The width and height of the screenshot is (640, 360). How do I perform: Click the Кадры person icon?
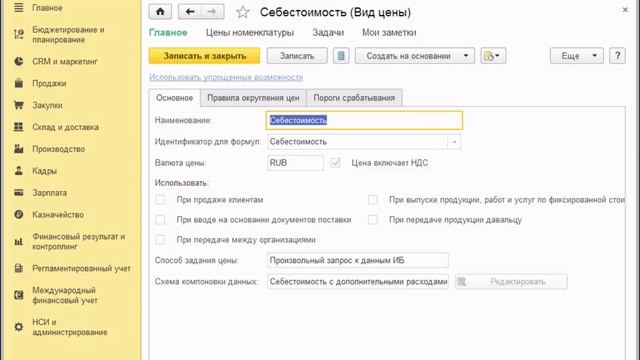(19, 171)
